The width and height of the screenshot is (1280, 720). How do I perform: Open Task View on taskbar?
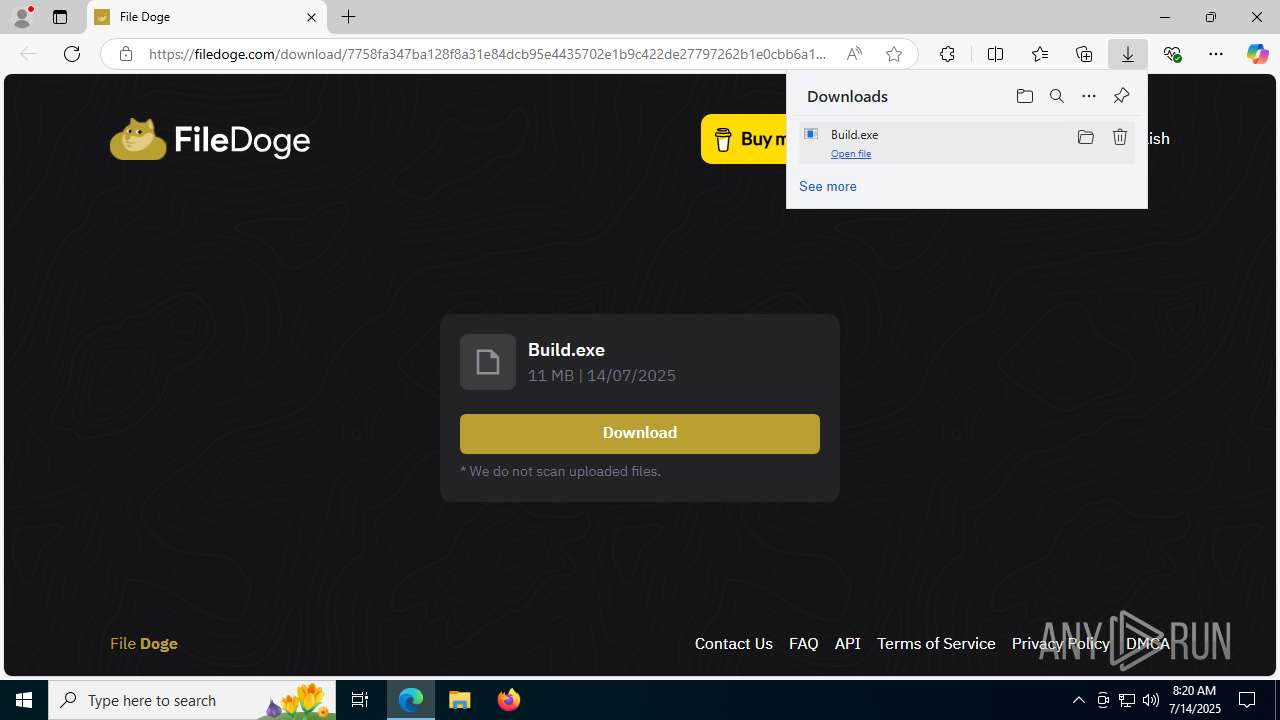tap(360, 700)
